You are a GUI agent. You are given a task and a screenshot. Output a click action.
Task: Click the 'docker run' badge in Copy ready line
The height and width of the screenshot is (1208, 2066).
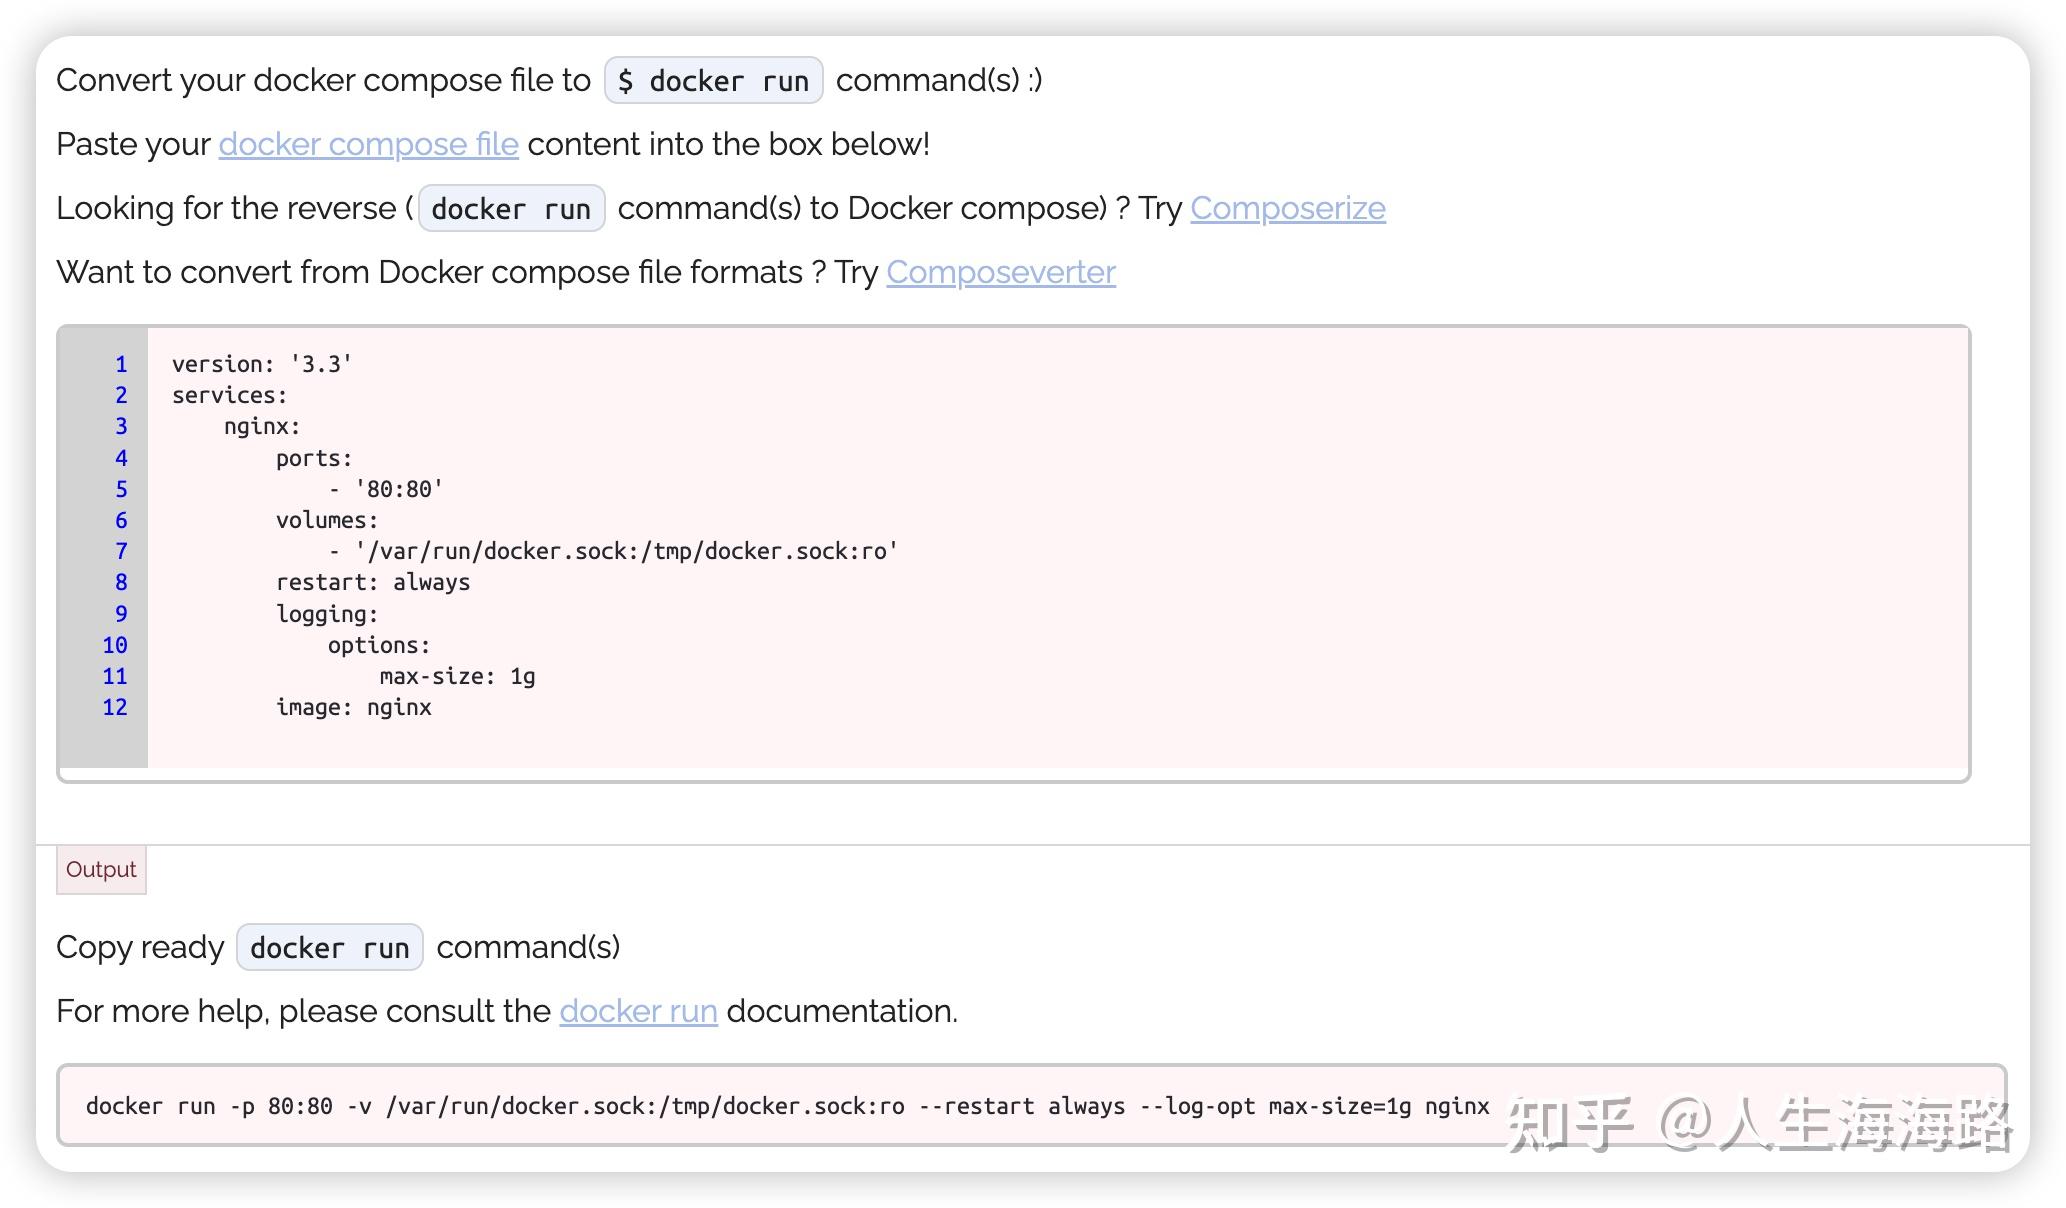(x=328, y=947)
